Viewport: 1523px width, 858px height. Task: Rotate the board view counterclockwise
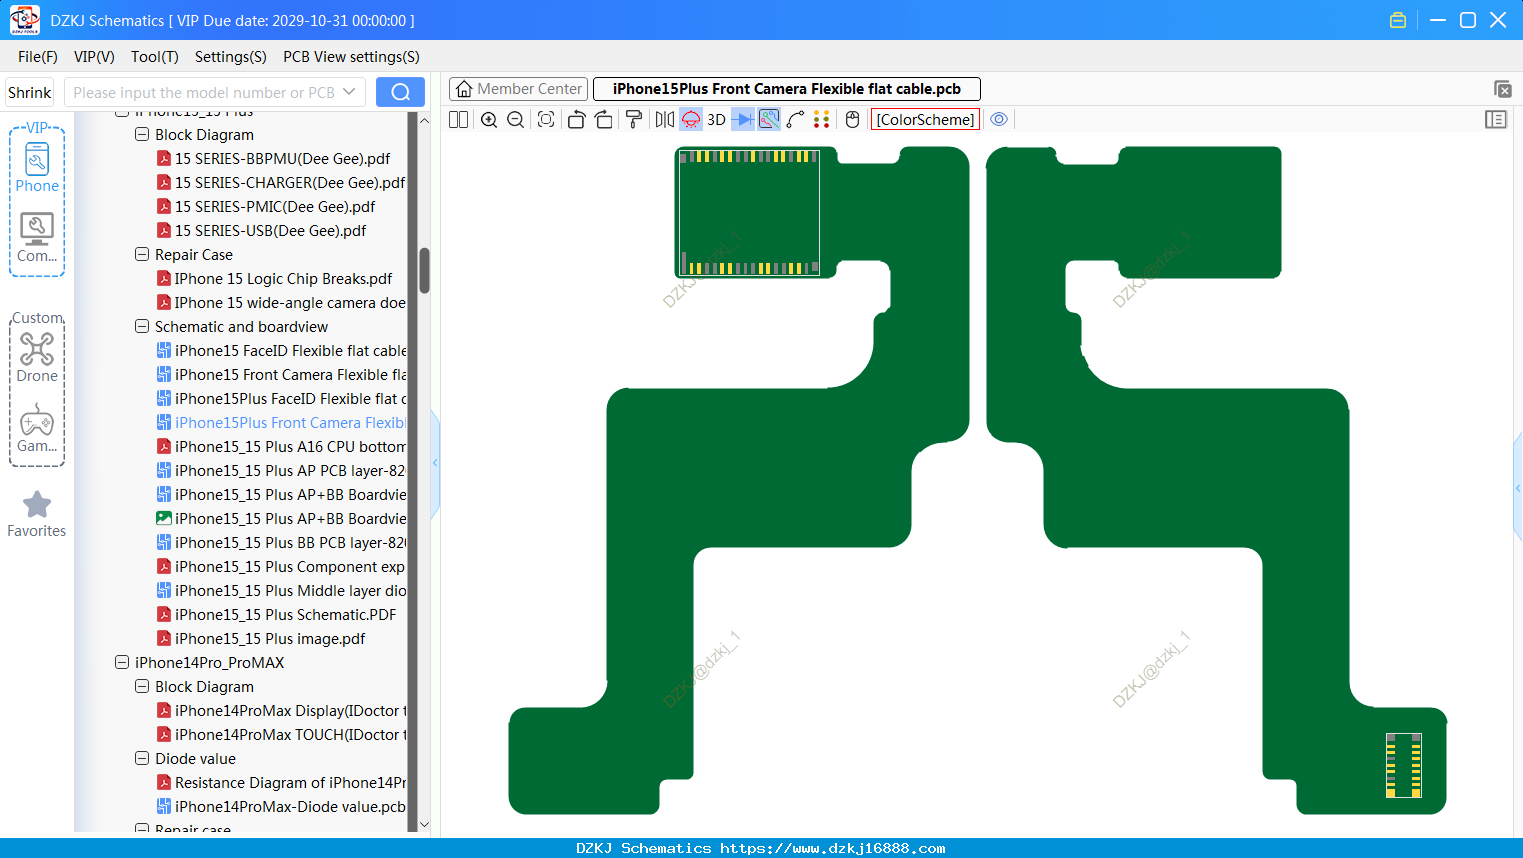pyautogui.click(x=576, y=119)
